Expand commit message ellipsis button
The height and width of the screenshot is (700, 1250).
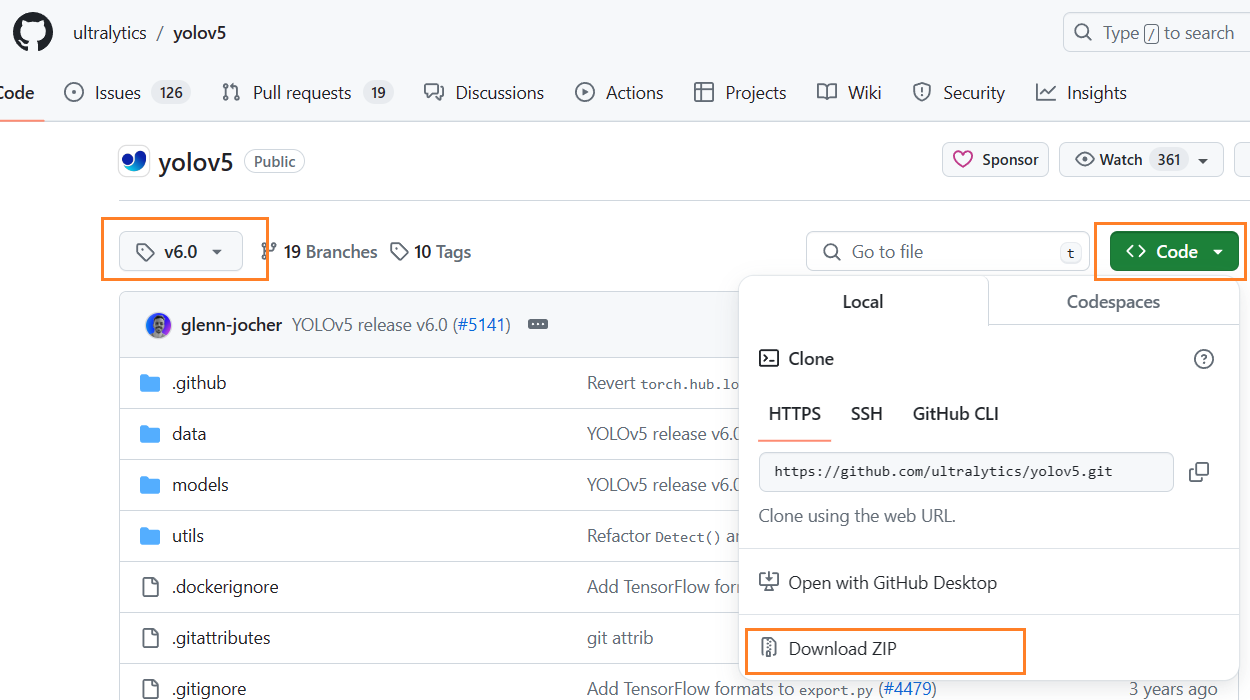coord(538,325)
